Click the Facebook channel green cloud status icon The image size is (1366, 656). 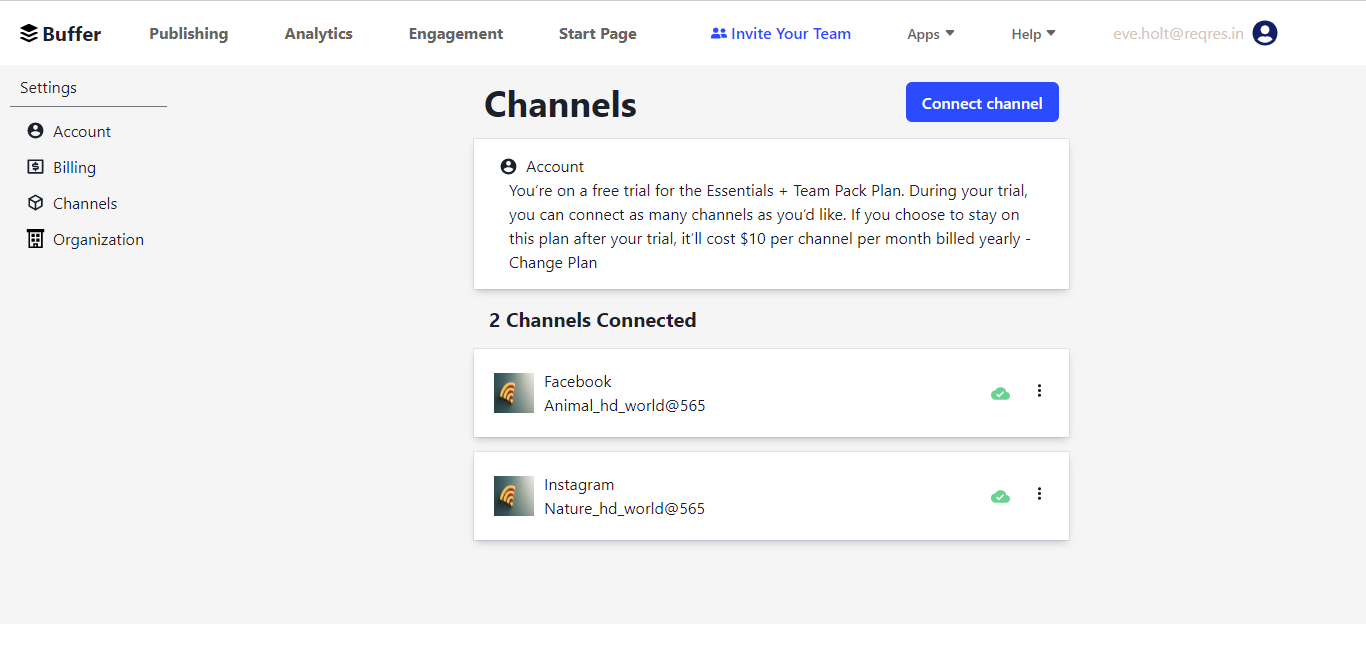[x=1000, y=394]
